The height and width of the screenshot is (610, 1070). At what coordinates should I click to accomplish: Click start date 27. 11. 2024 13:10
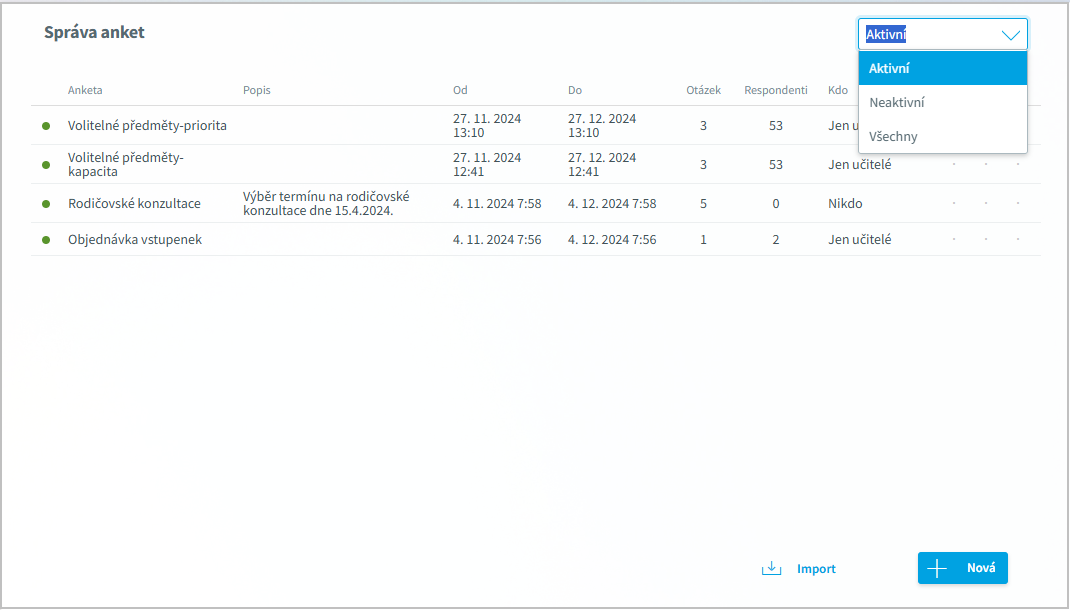tap(487, 126)
